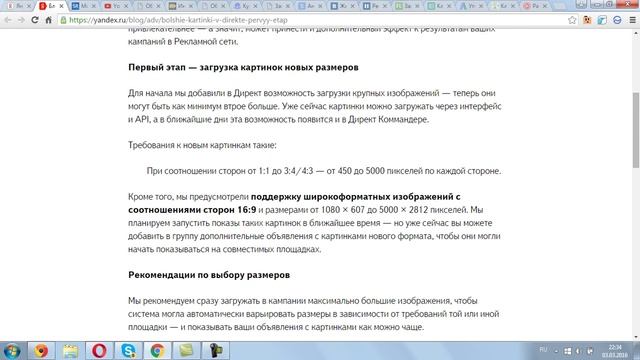Switch the RU keyboard language indicator
640x360 pixels.
pyautogui.click(x=543, y=350)
